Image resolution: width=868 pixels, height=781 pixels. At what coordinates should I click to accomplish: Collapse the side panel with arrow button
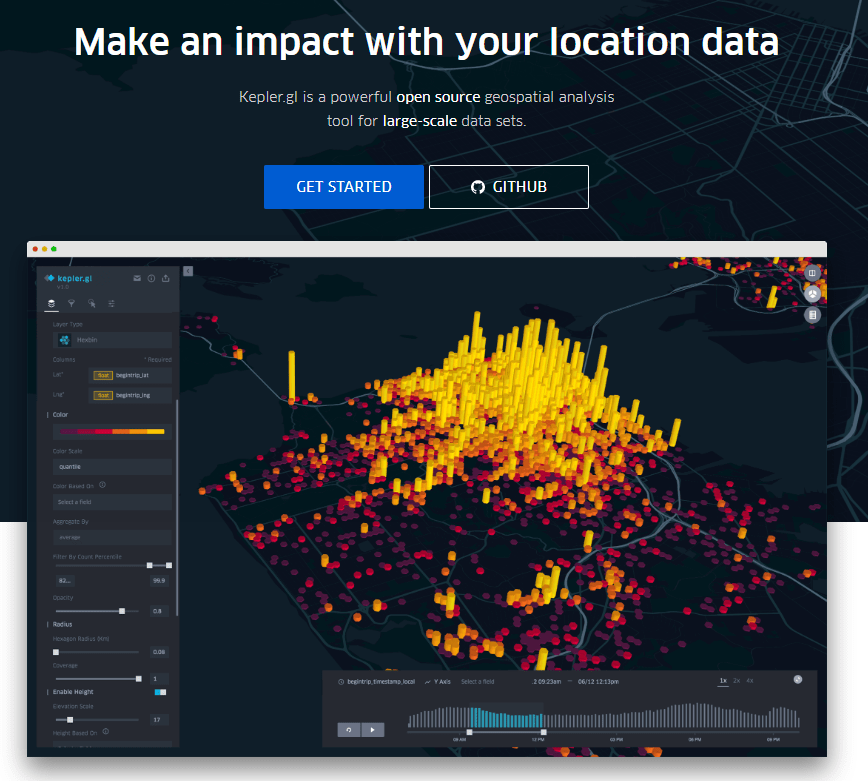pyautogui.click(x=188, y=271)
